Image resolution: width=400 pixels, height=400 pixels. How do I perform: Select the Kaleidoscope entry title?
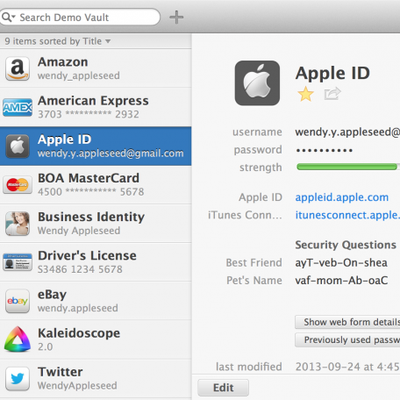(x=79, y=333)
